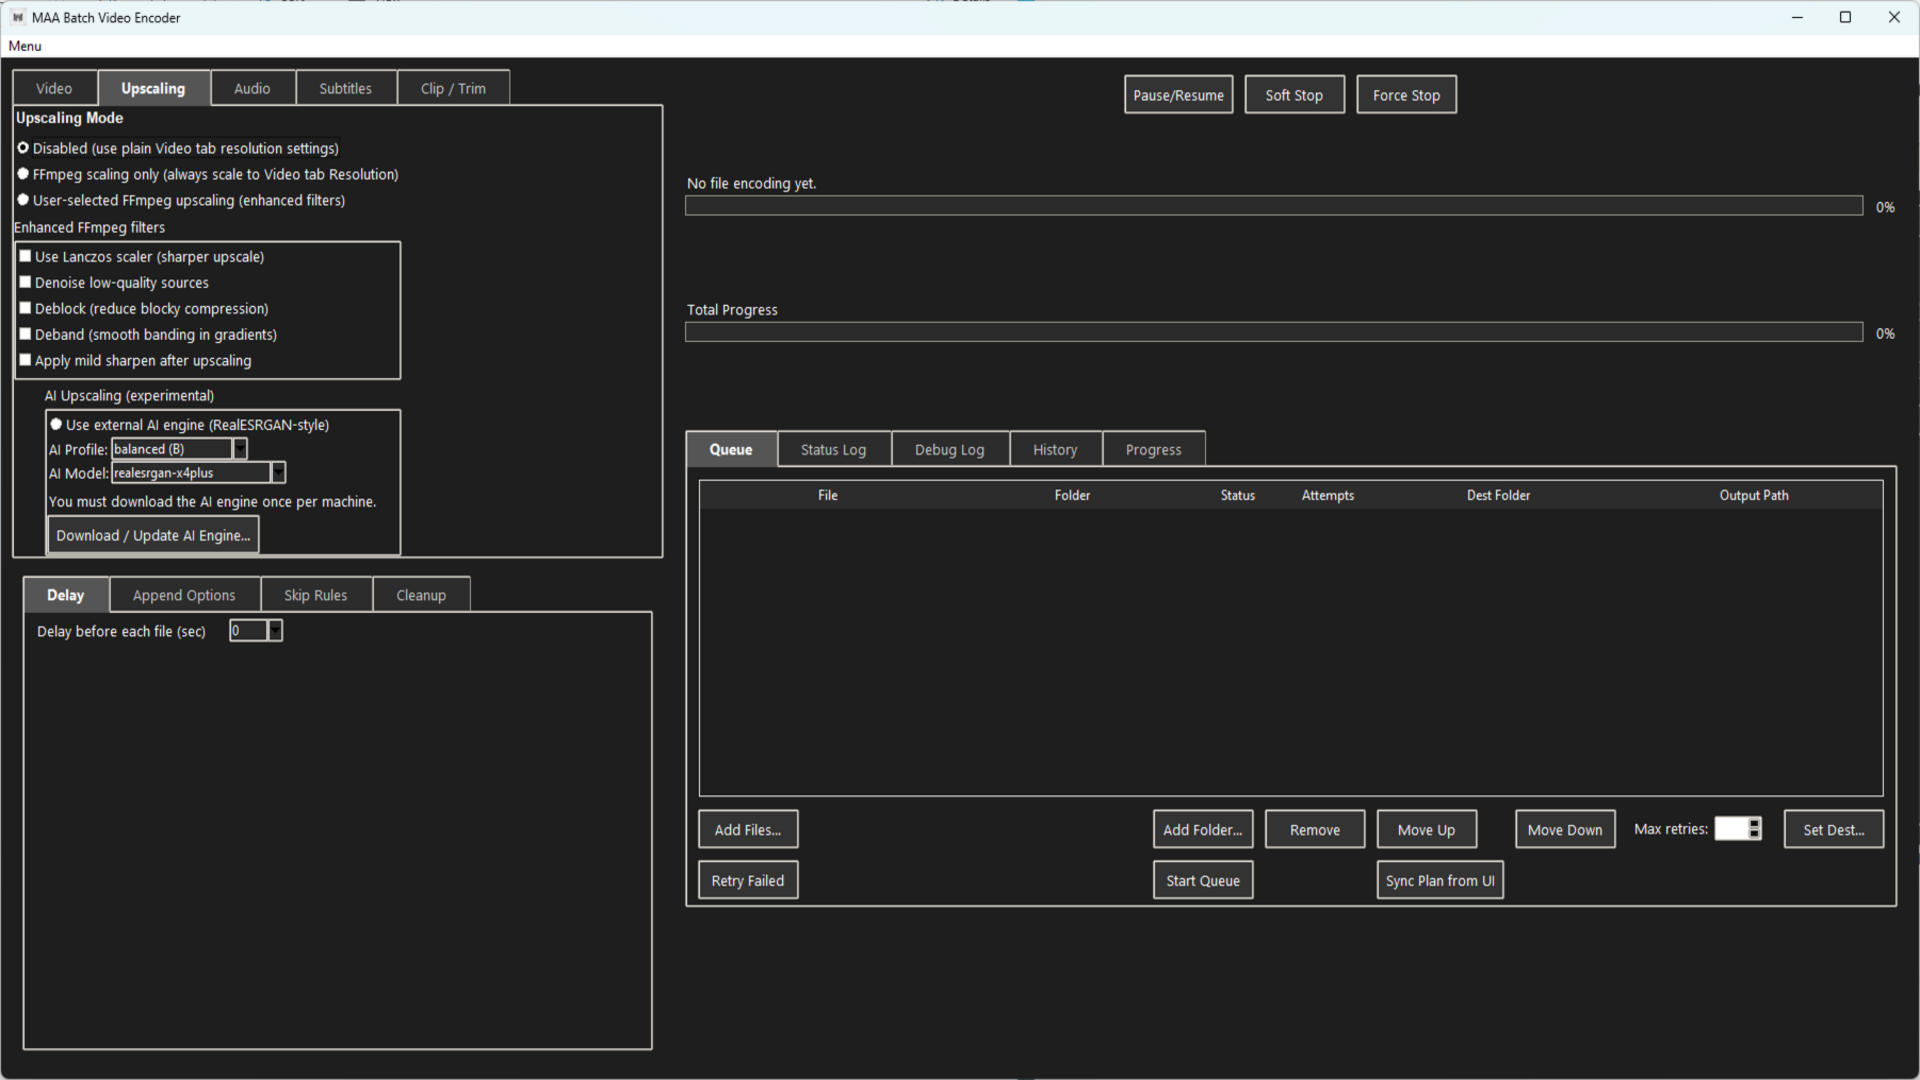
Task: Open the AI Profile dropdown
Action: pyautogui.click(x=238, y=448)
